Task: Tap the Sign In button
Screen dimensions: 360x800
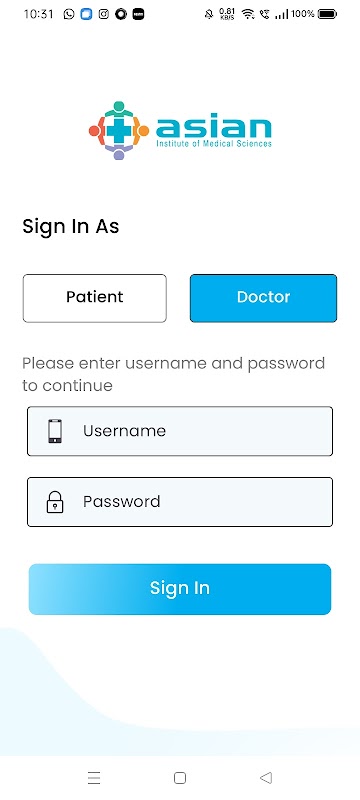Action: 180,589
